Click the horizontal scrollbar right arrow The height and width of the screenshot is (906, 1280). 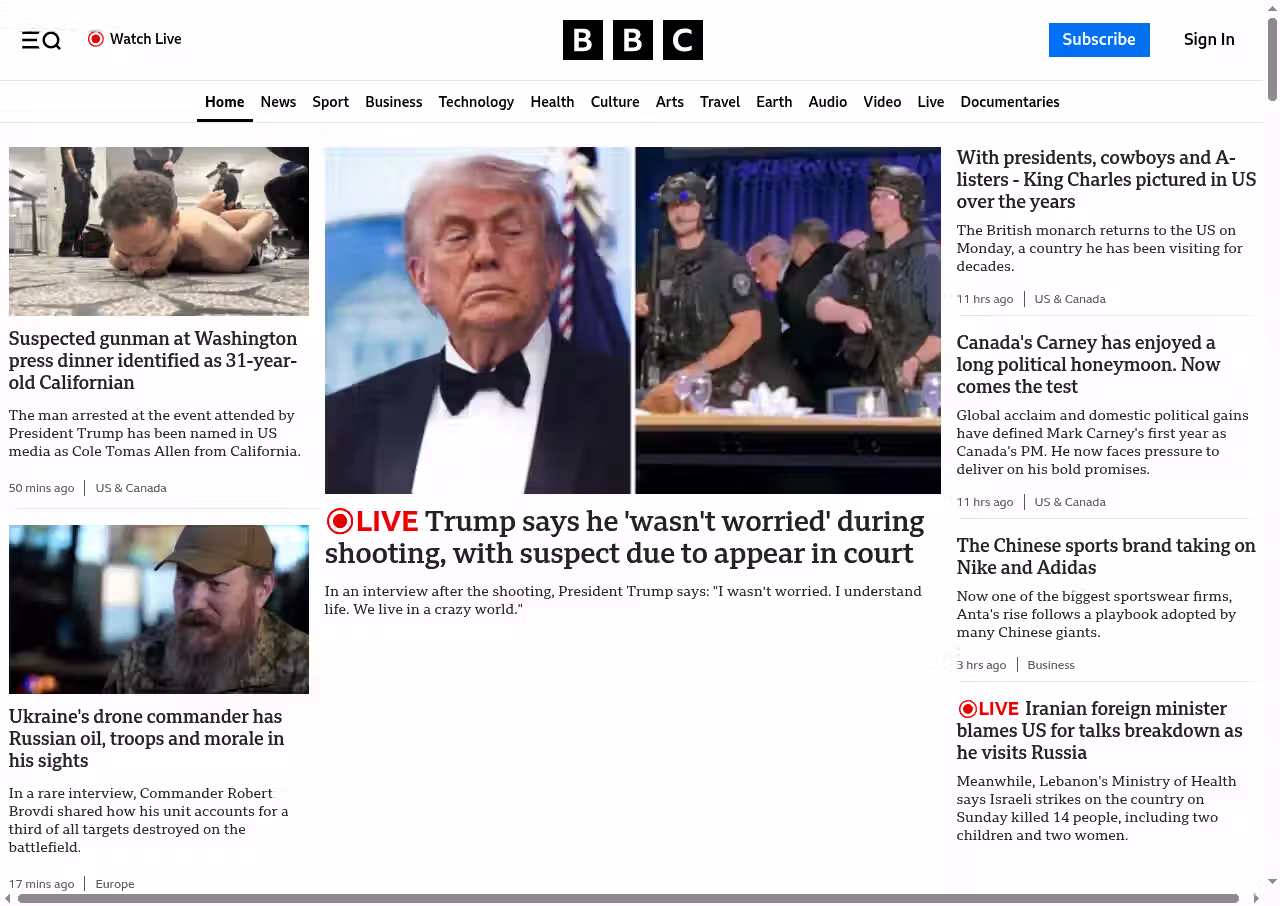(1256, 898)
